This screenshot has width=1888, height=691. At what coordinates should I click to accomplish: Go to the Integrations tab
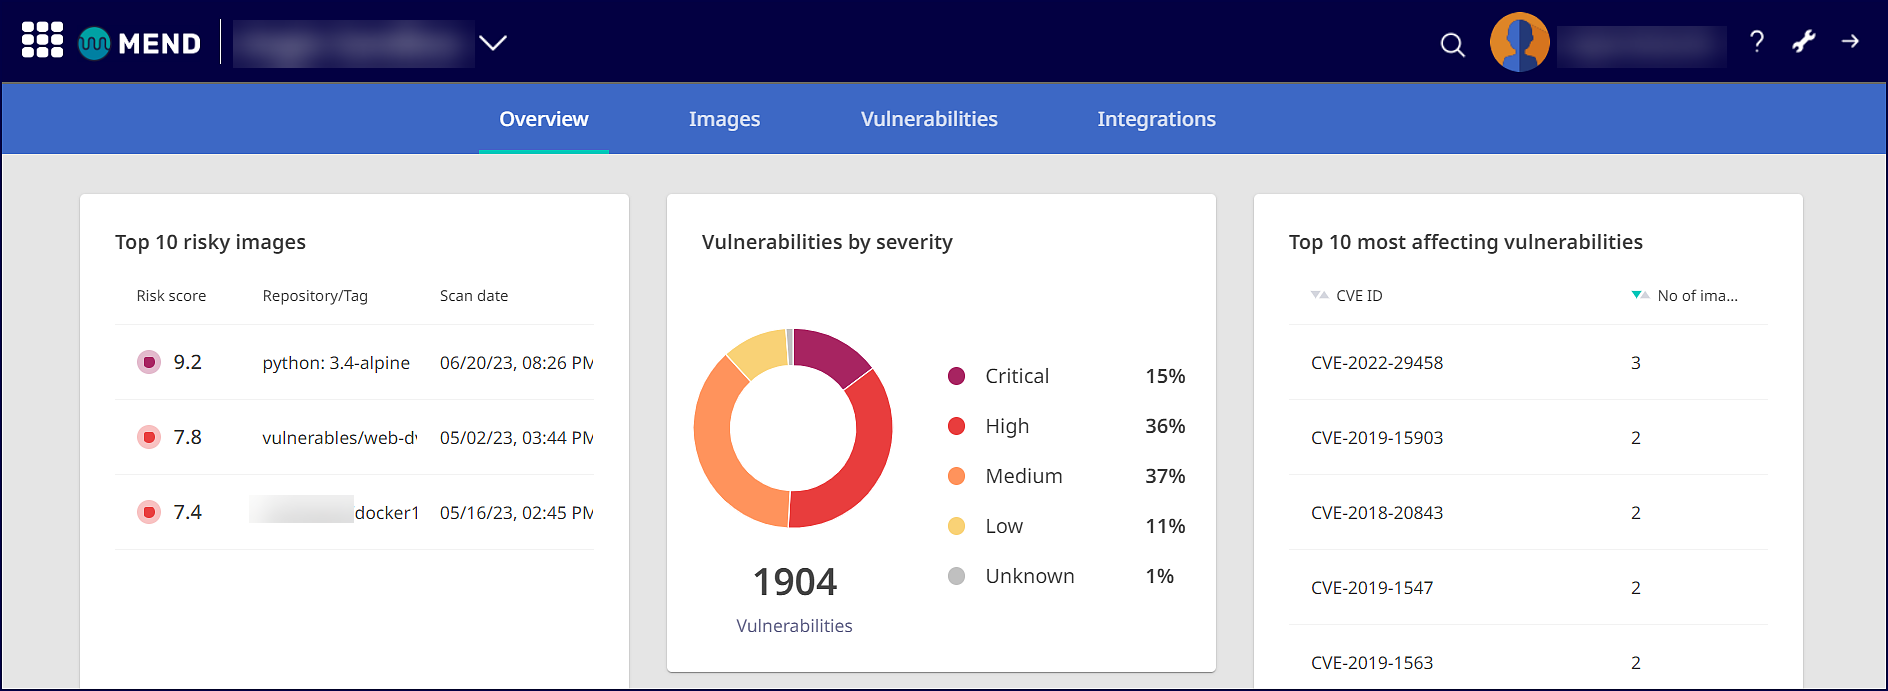(x=1156, y=119)
